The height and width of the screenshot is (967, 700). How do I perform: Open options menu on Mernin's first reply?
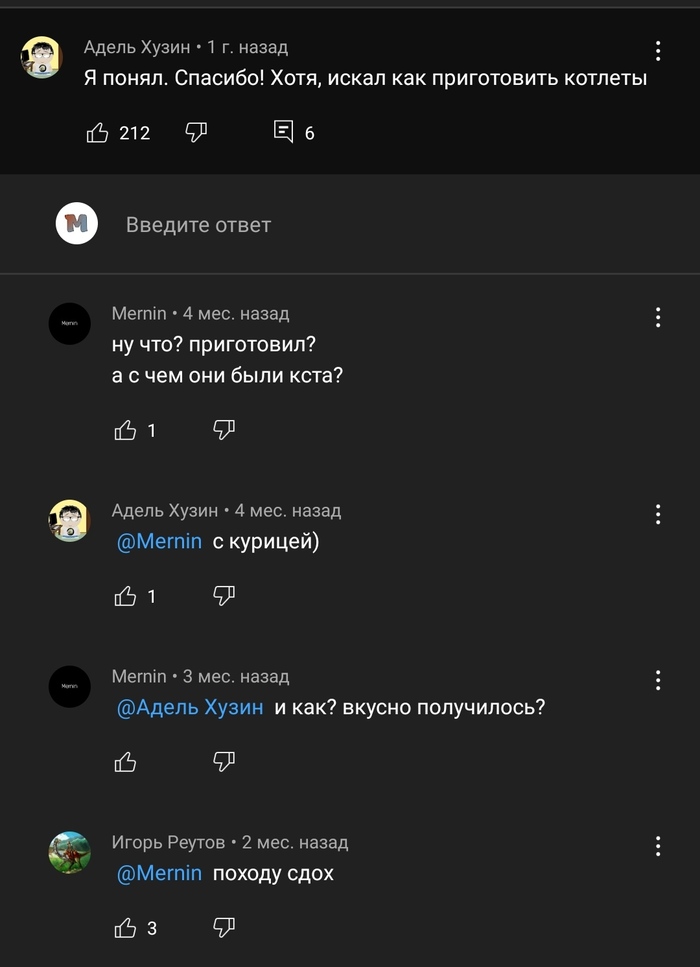657,318
